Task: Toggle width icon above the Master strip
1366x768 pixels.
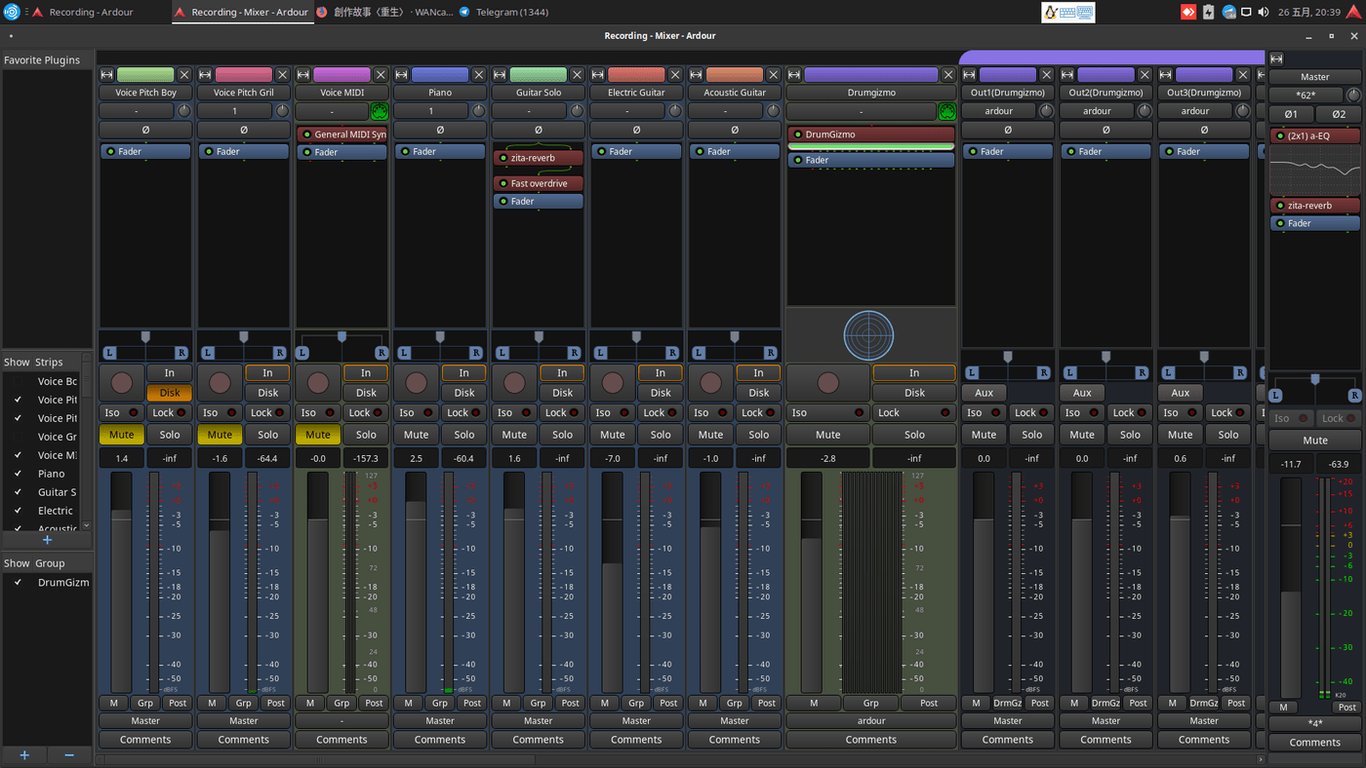Action: tap(1276, 59)
